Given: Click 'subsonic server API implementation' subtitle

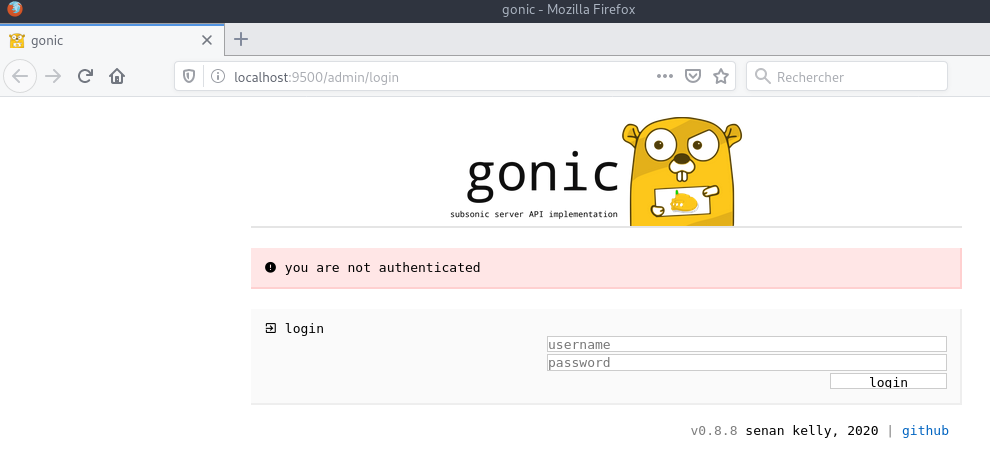Looking at the screenshot, I should 534,215.
